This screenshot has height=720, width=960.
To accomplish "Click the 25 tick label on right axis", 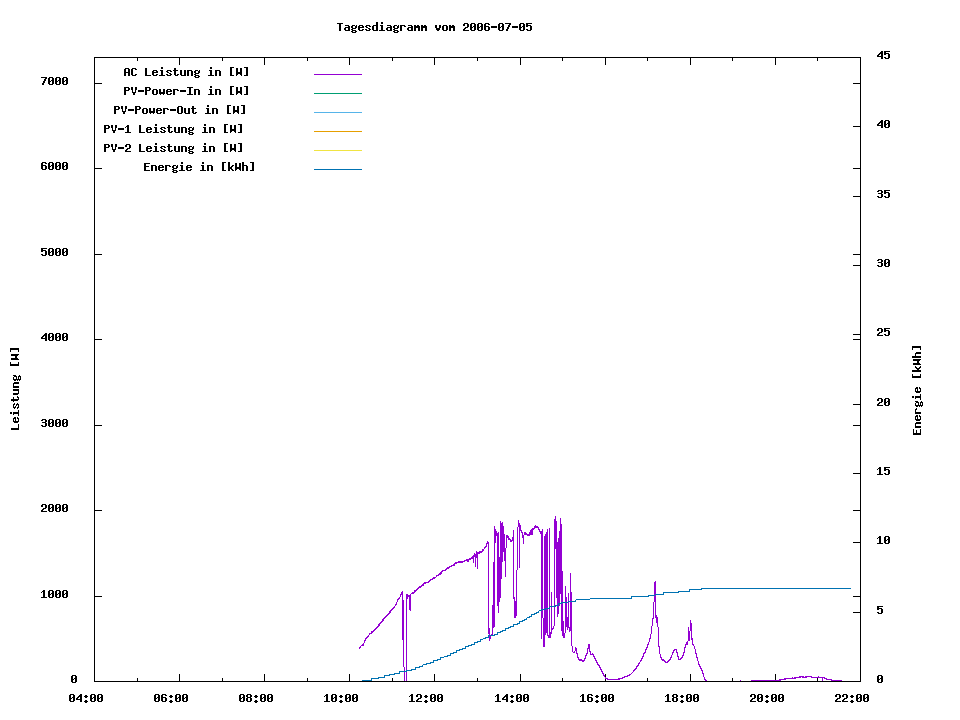I will (x=883, y=333).
